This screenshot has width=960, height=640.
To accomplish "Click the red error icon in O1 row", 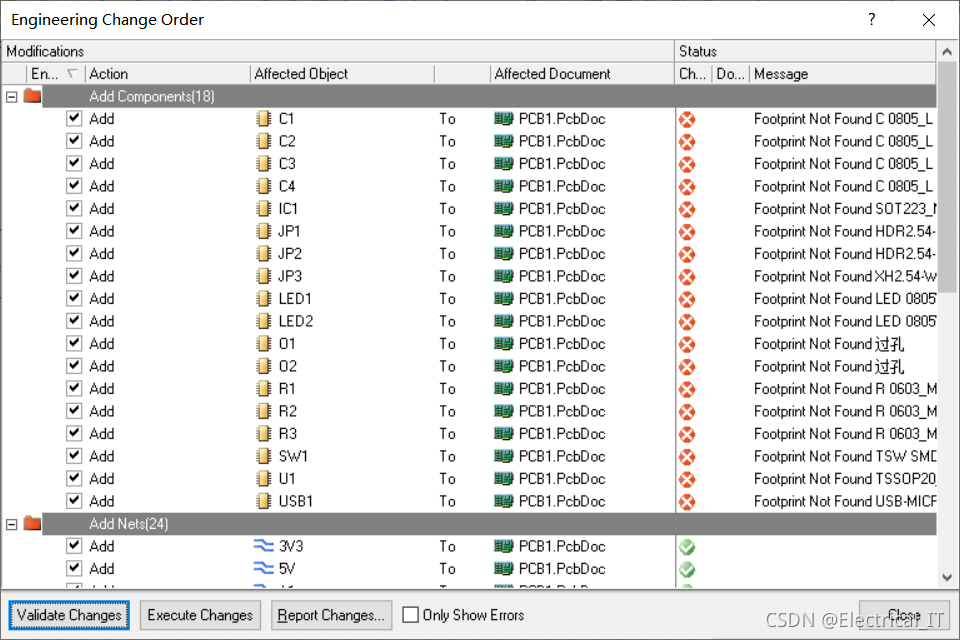I will 687,344.
